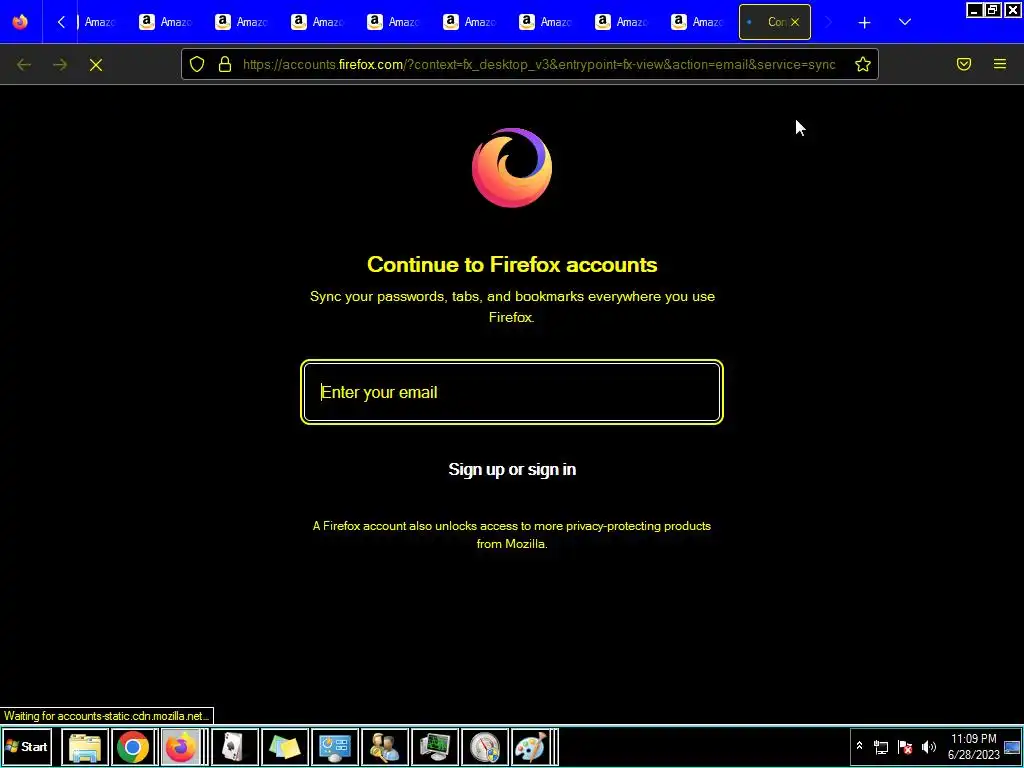This screenshot has height=768, width=1024.
Task: Select the Firefox taskbar button
Action: click(180, 747)
